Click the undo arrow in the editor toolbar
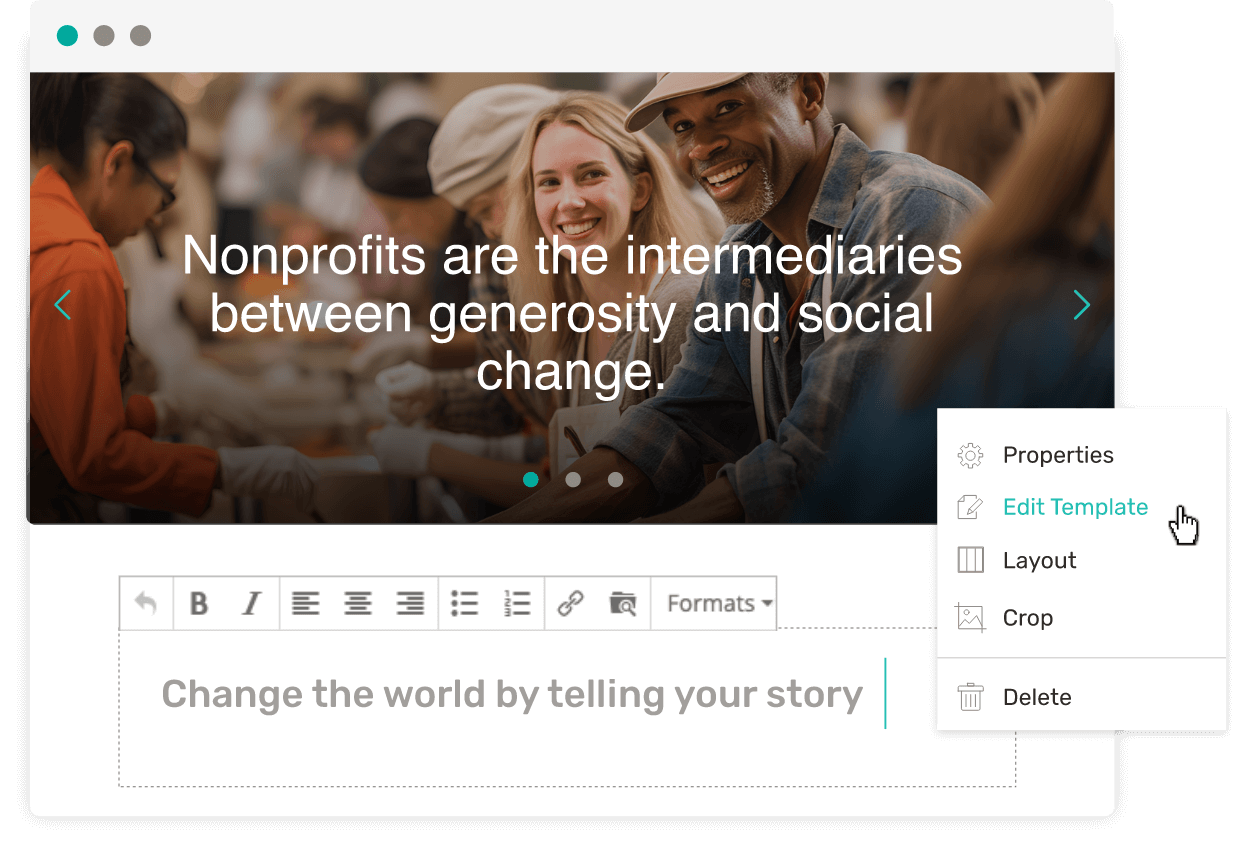 click(x=146, y=603)
